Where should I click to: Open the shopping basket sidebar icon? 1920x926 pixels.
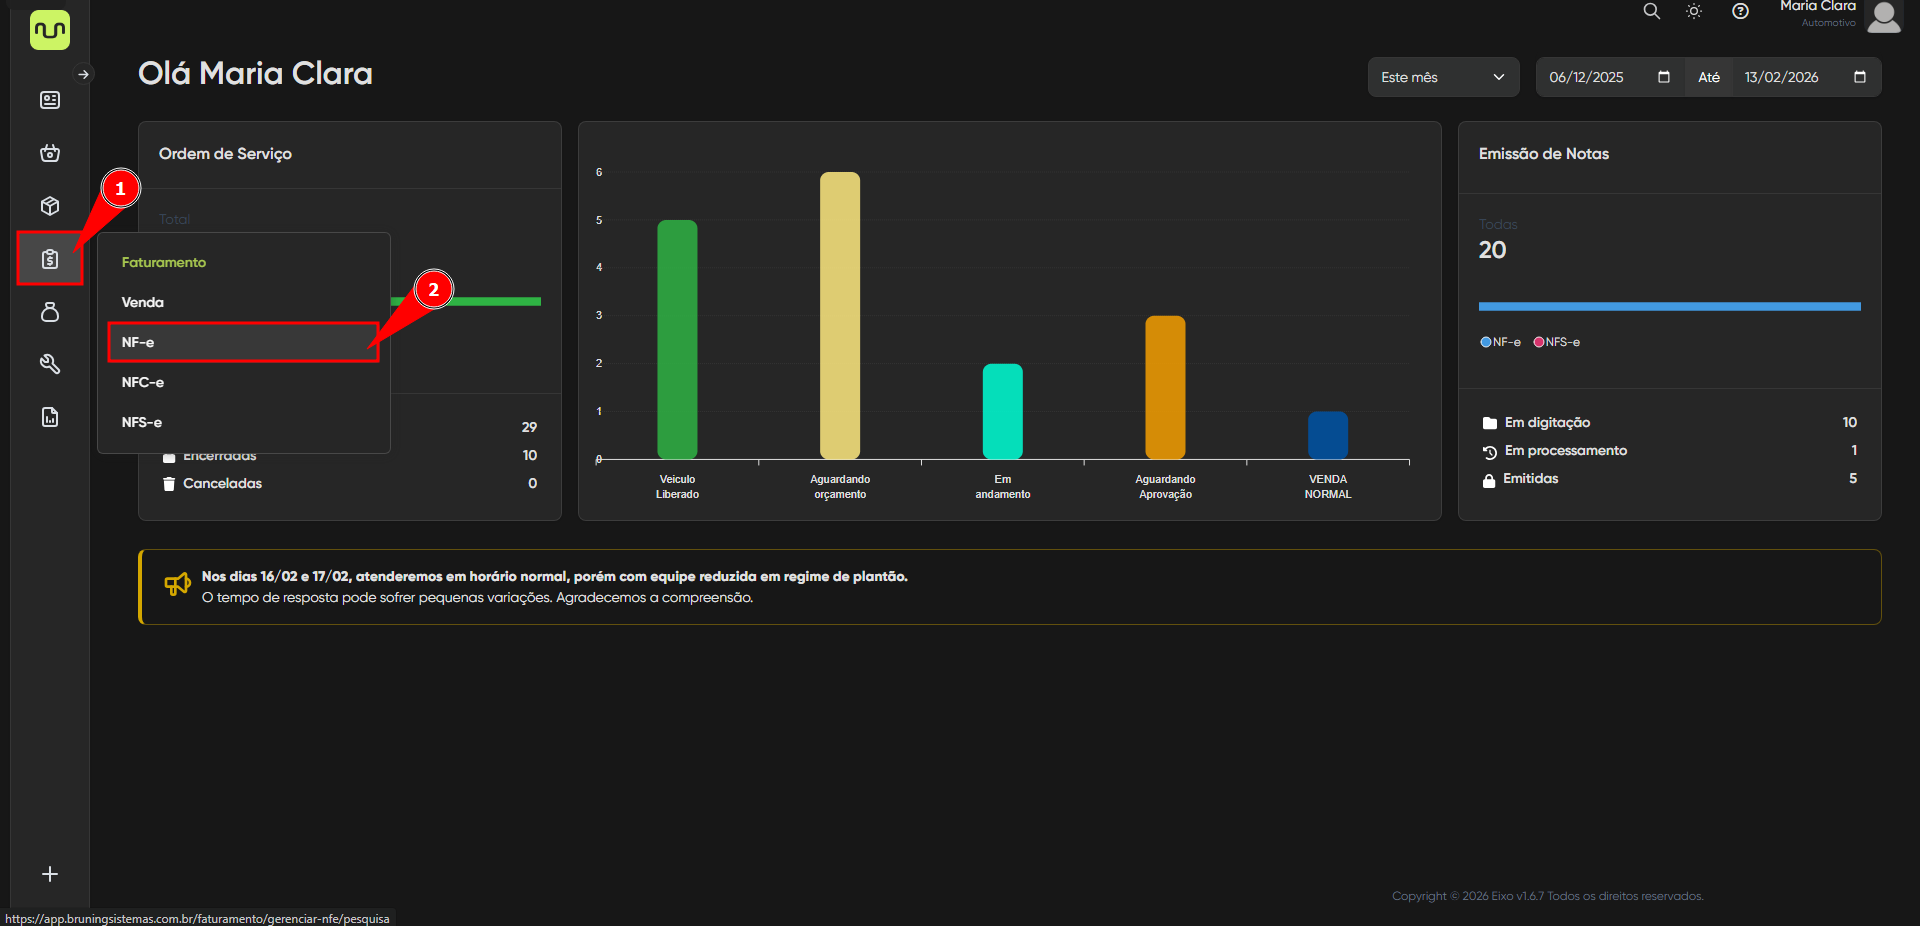[x=50, y=153]
